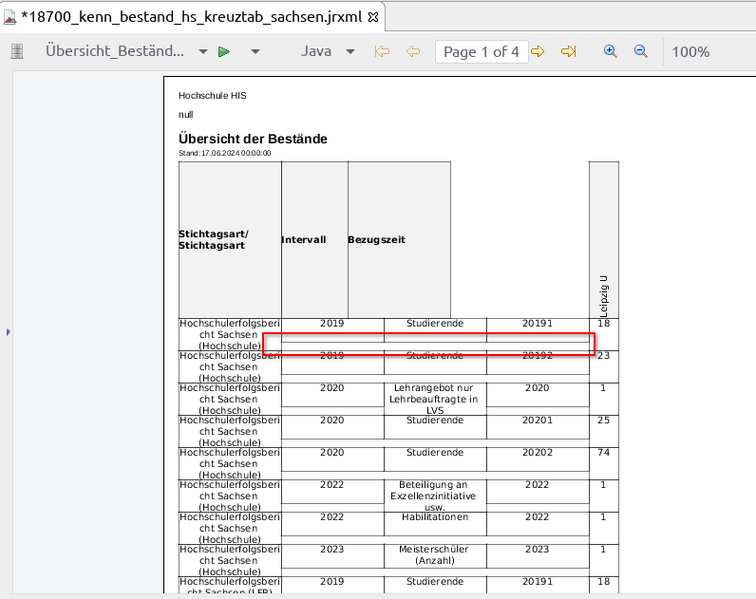Click the Meisterschüler (Anzahl) cell
Viewport: 756px width, 599px height.
pos(435,555)
